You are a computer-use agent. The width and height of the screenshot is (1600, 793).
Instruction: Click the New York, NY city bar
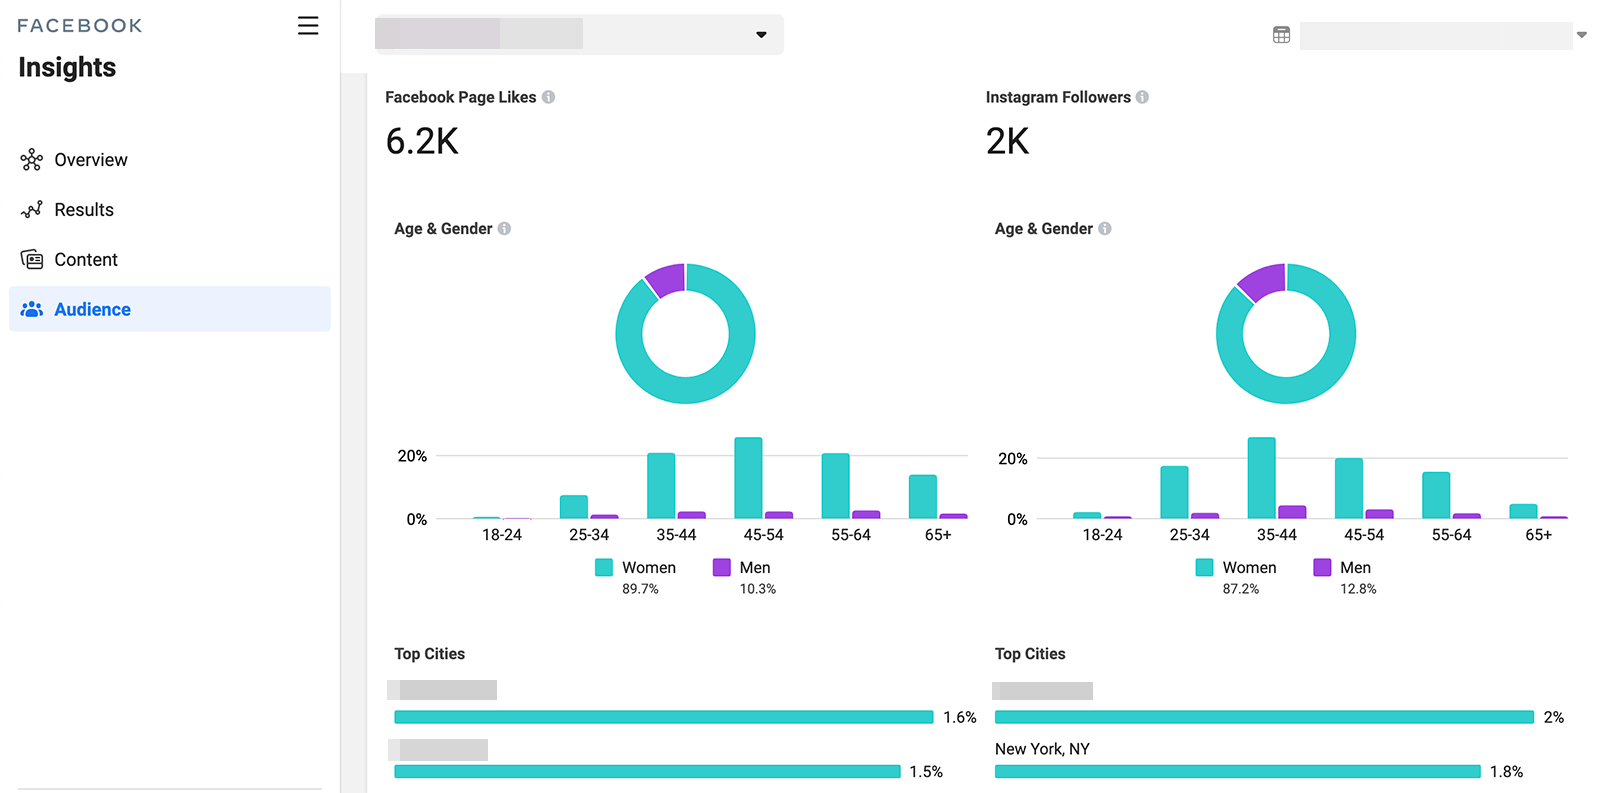pyautogui.click(x=1238, y=771)
